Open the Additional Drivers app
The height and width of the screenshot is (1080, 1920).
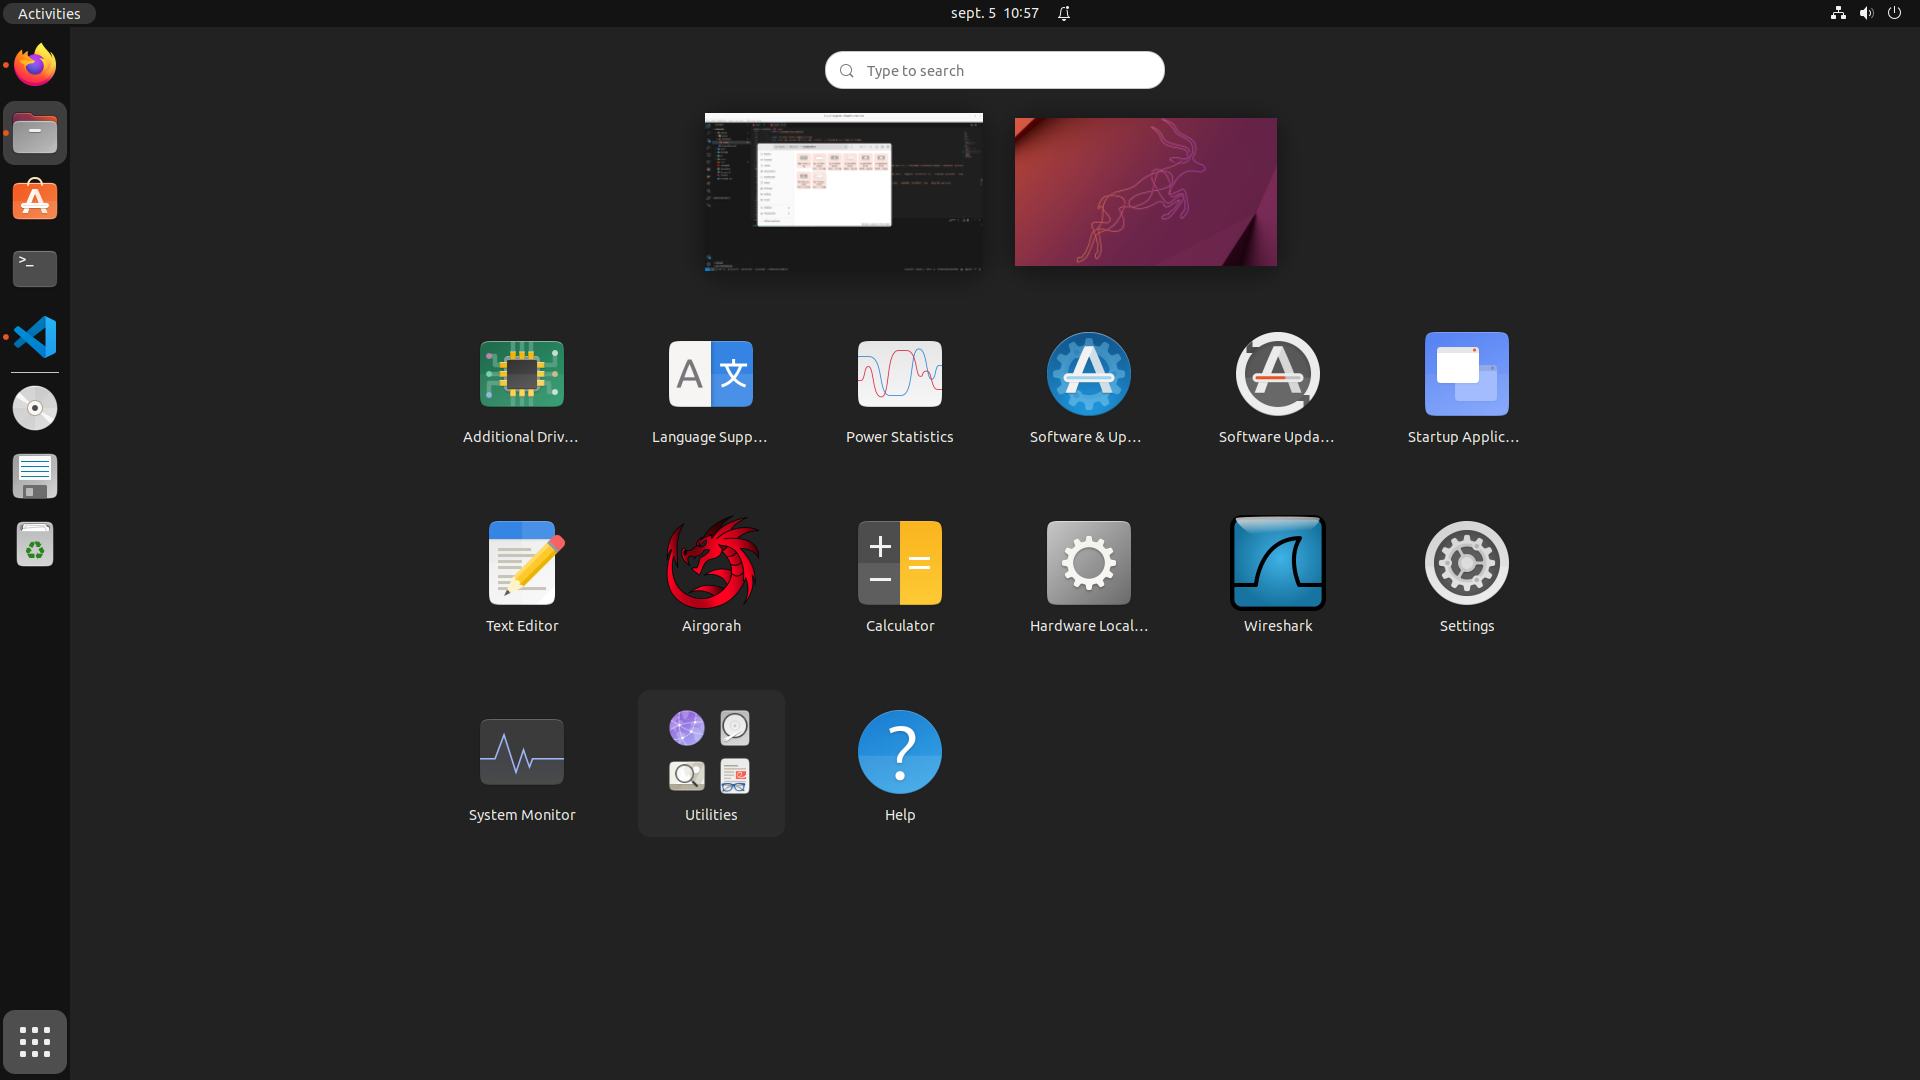(x=521, y=390)
